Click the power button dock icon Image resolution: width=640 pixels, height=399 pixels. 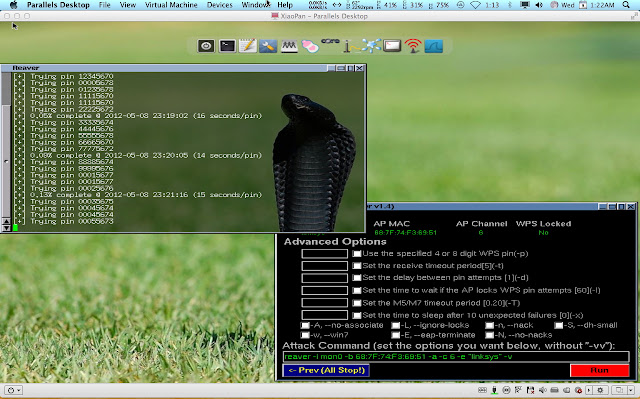pos(206,46)
